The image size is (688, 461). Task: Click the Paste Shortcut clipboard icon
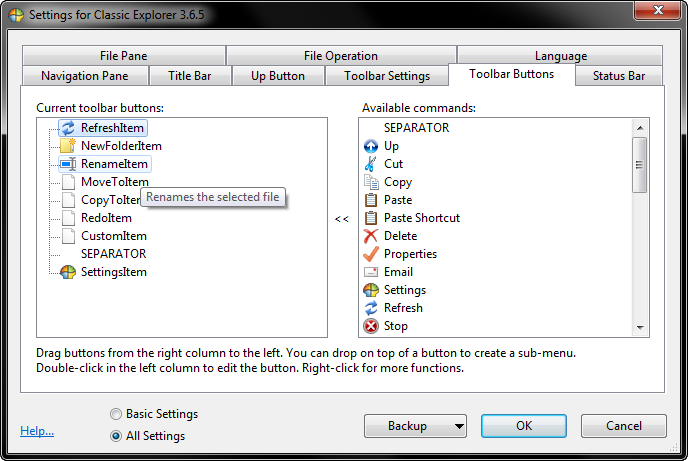point(371,218)
